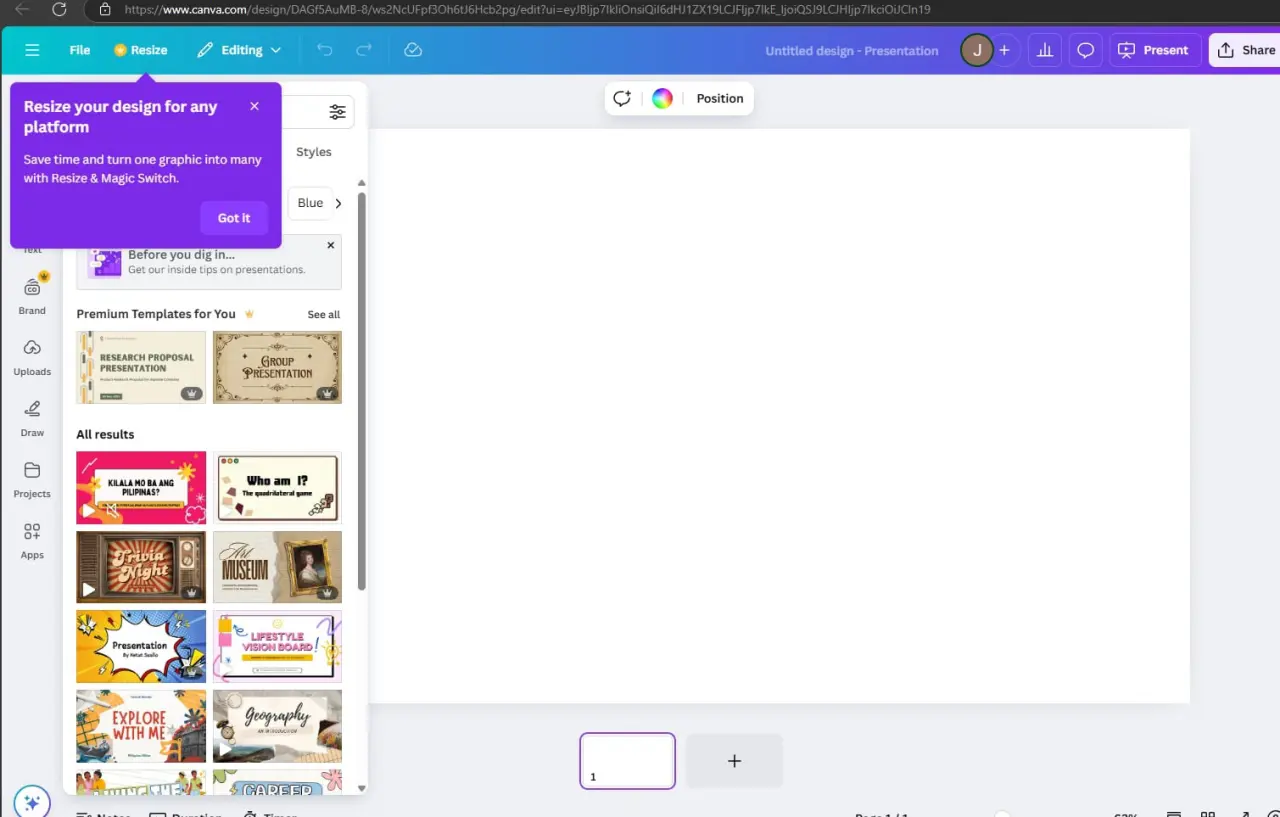
Task: Check cloud save status icon
Action: click(413, 50)
